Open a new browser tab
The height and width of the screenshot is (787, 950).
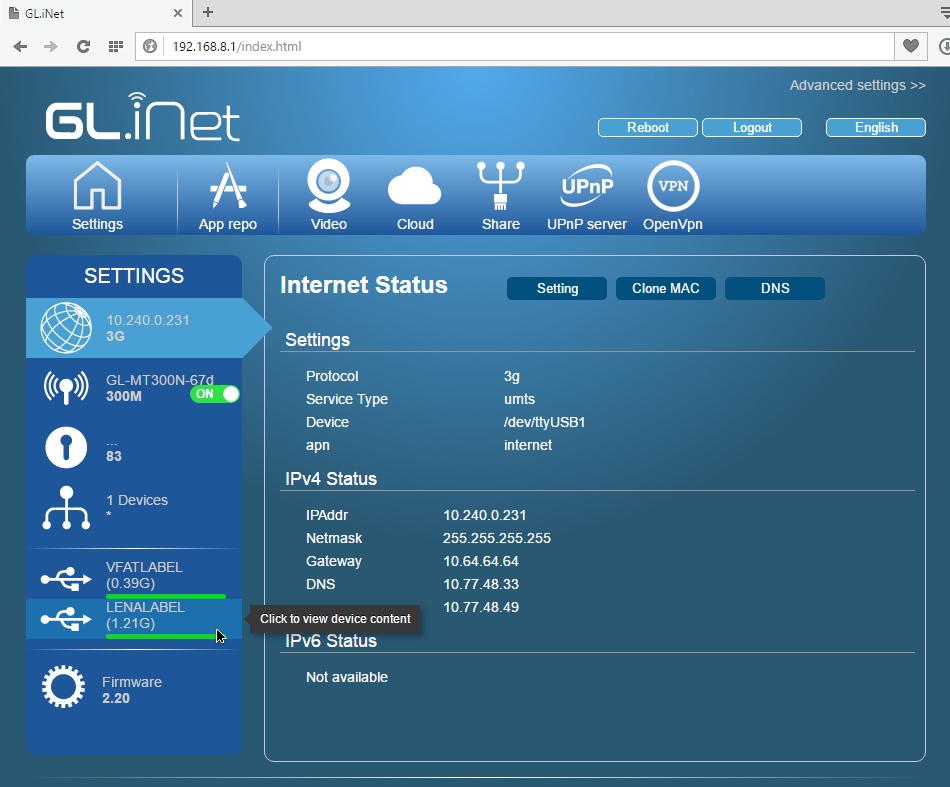point(208,12)
